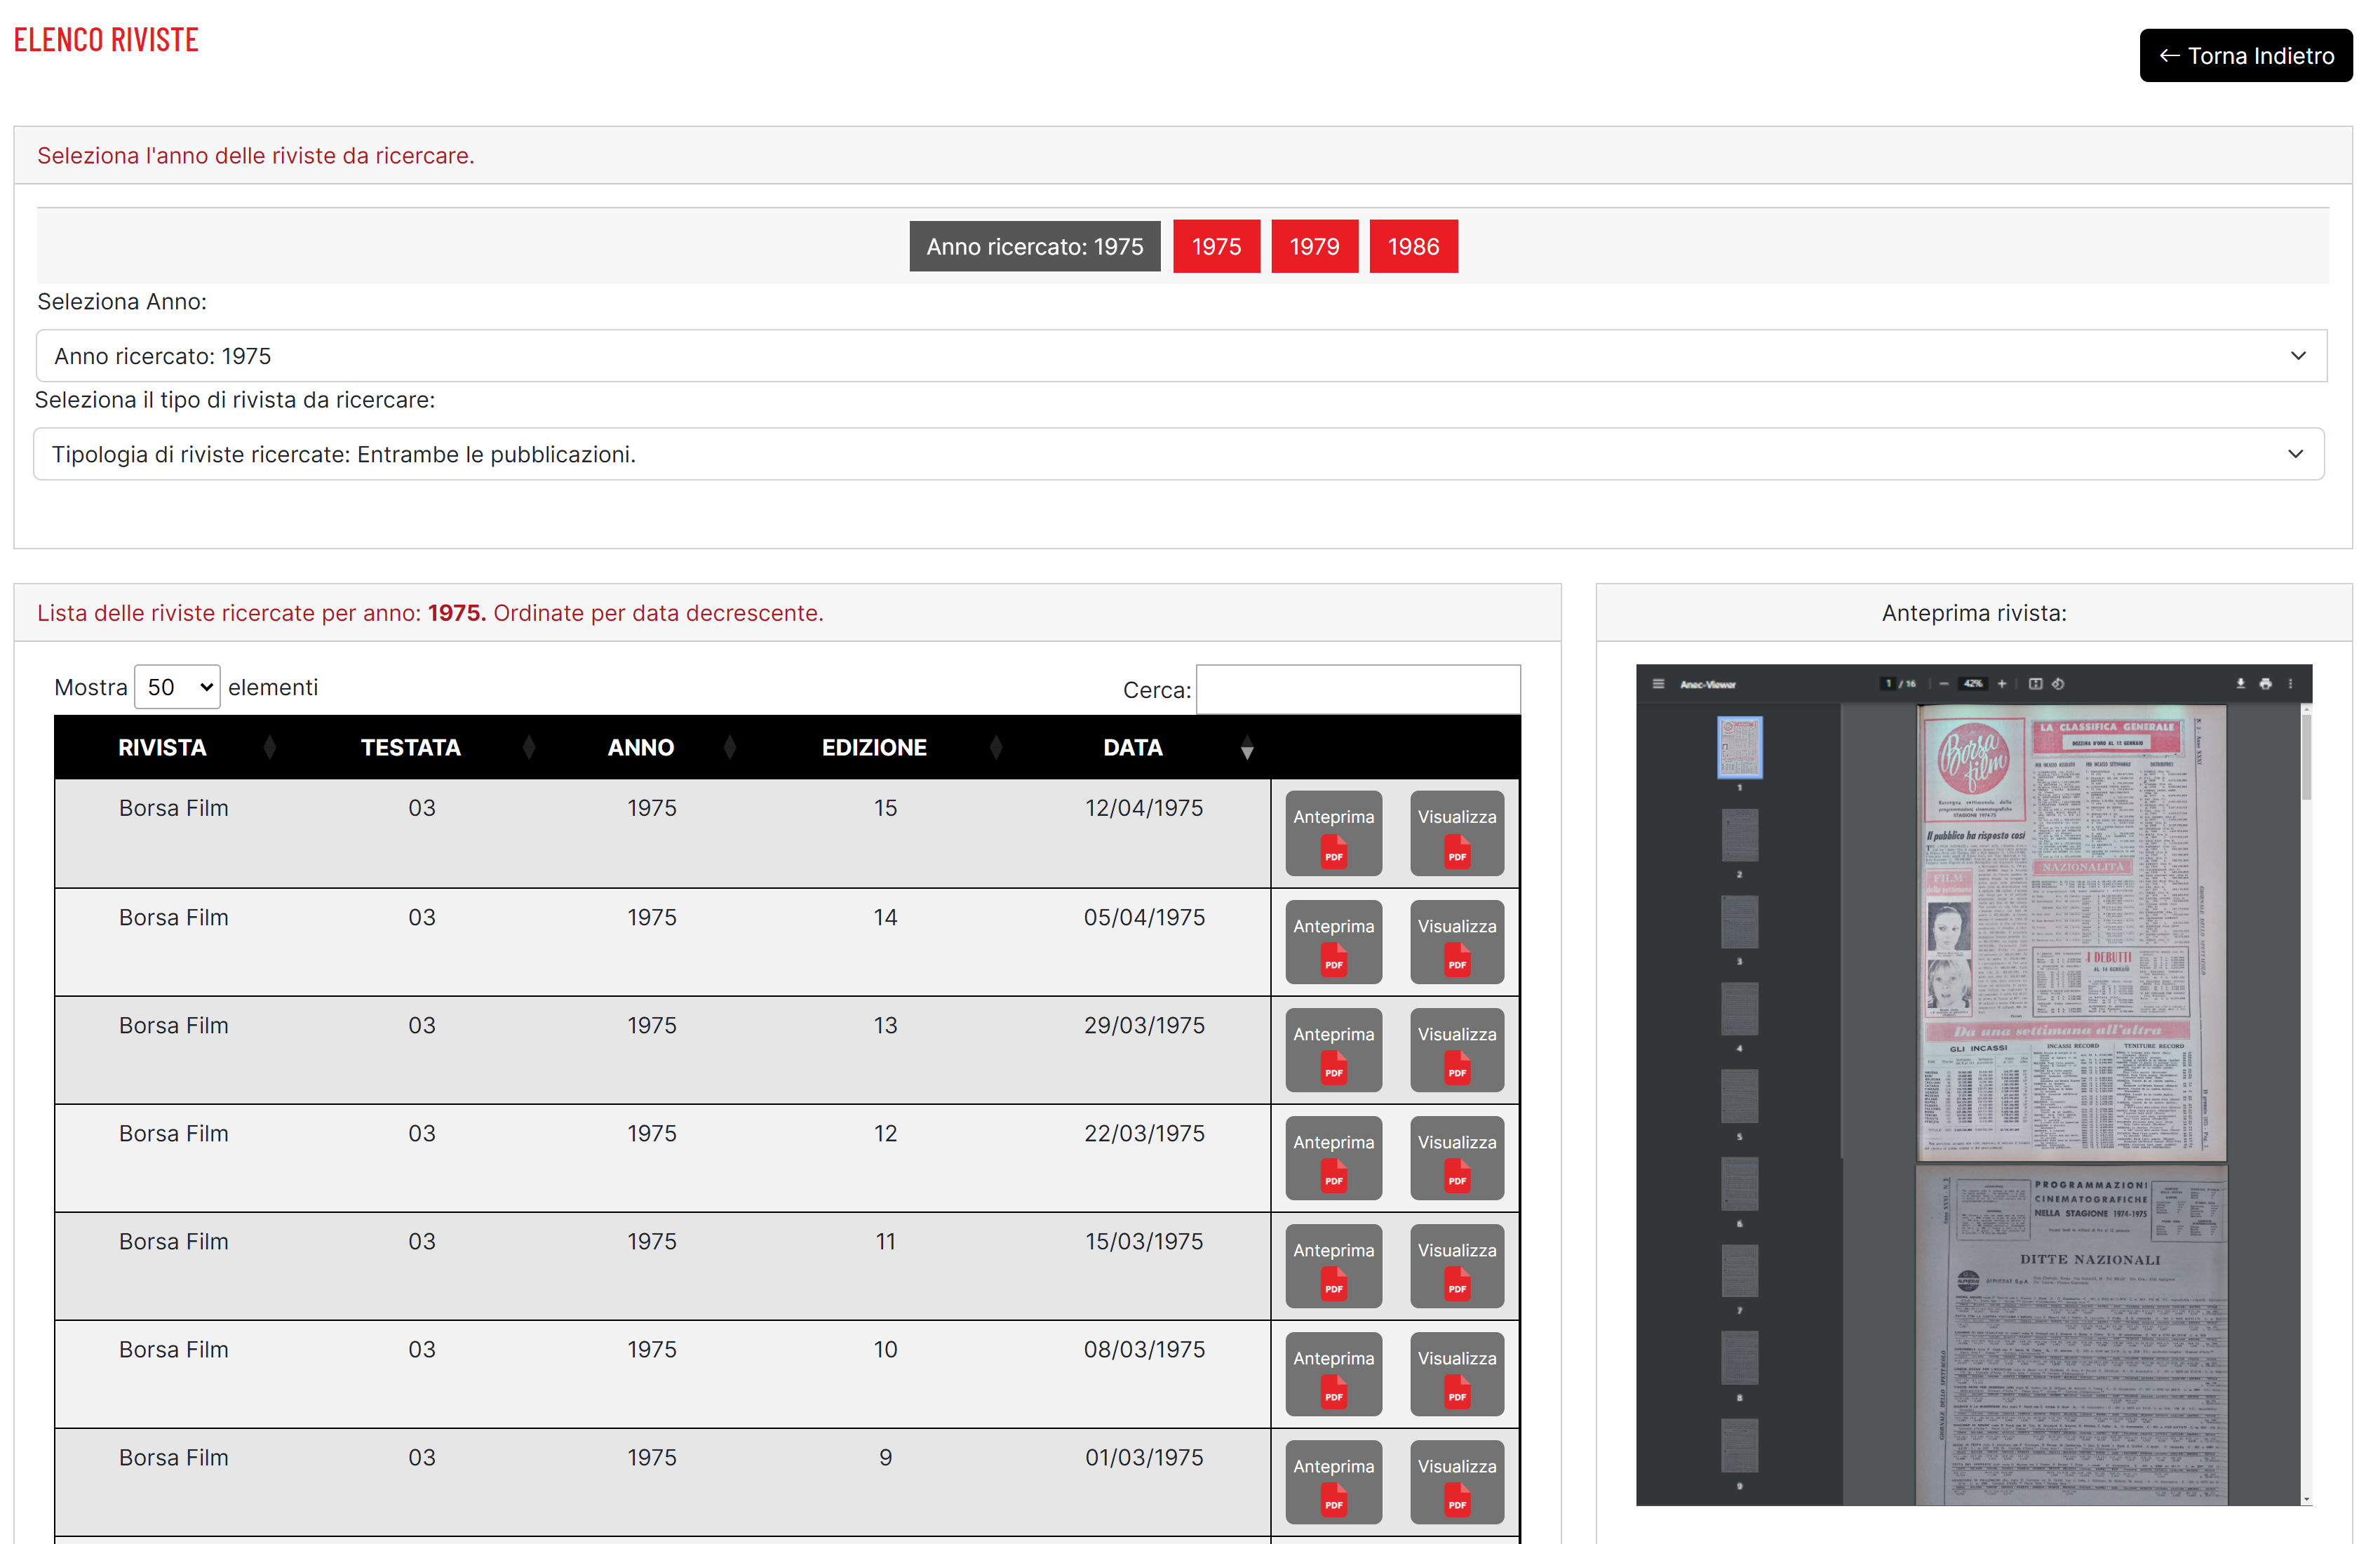The height and width of the screenshot is (1544, 2380).
Task: Download the previewed PDF magazine
Action: [2241, 684]
